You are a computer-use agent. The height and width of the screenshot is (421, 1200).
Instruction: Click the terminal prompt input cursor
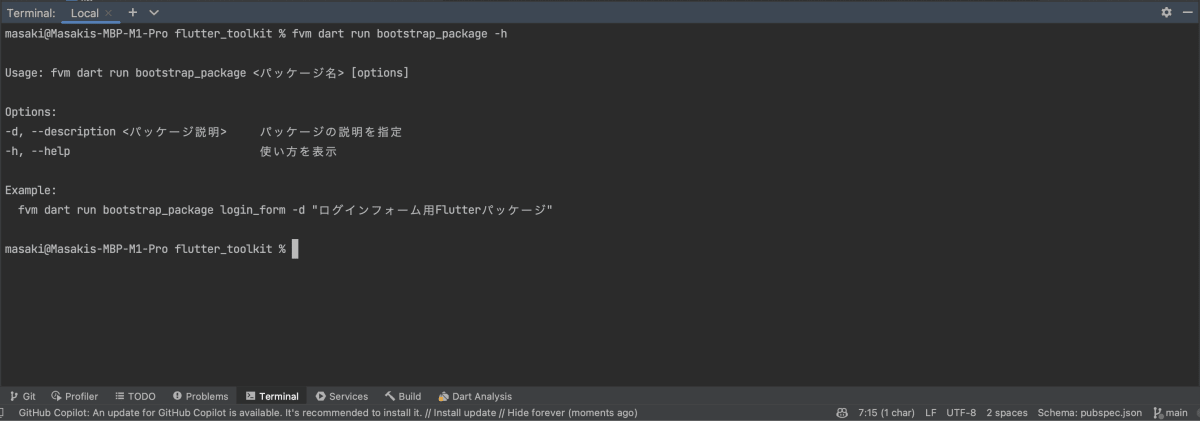tap(295, 248)
